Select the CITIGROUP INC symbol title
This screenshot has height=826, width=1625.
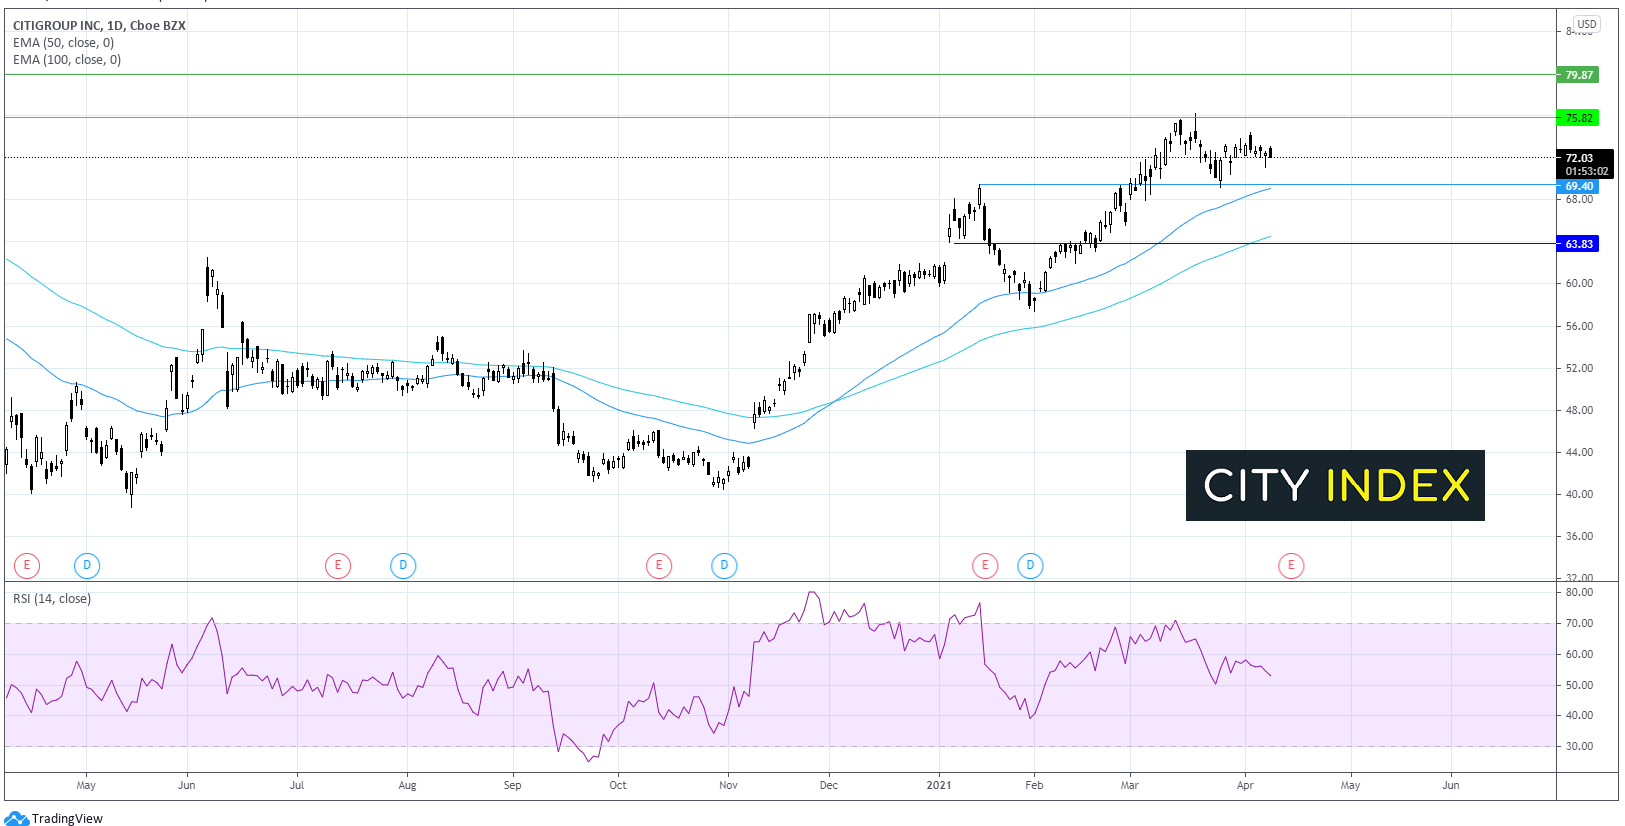[x=99, y=26]
